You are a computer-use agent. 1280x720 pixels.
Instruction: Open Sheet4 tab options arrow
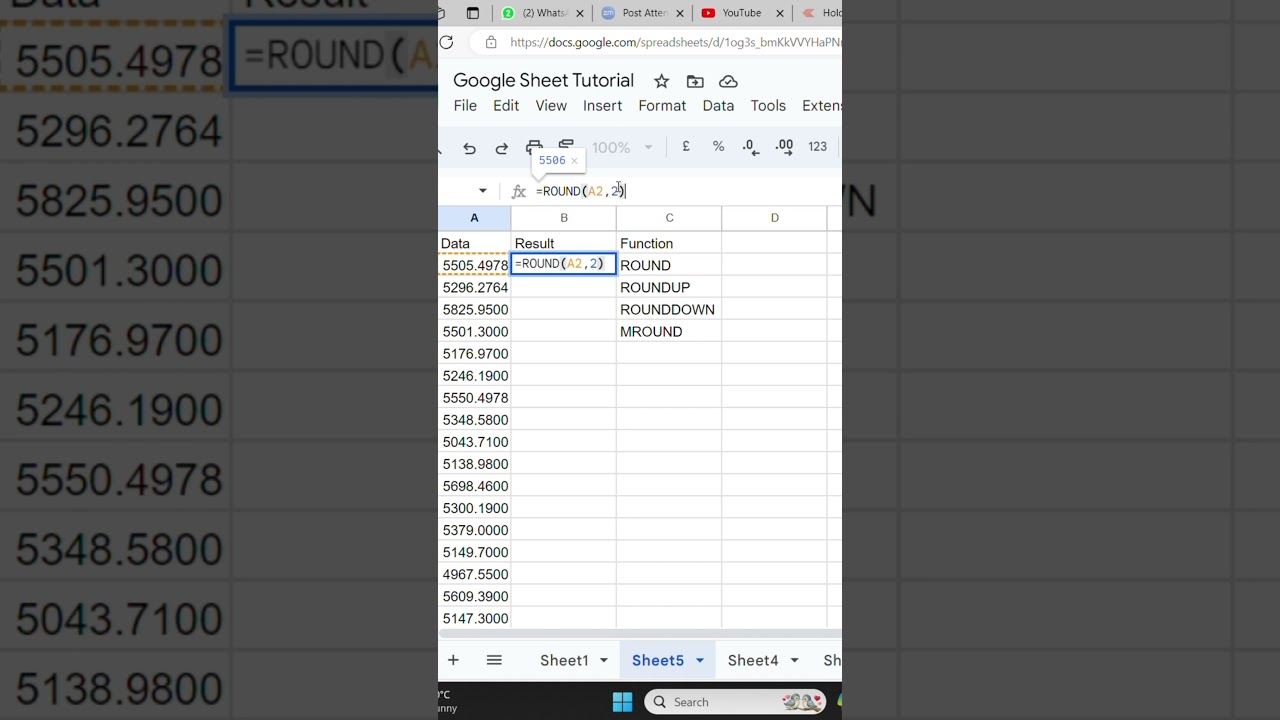point(794,660)
